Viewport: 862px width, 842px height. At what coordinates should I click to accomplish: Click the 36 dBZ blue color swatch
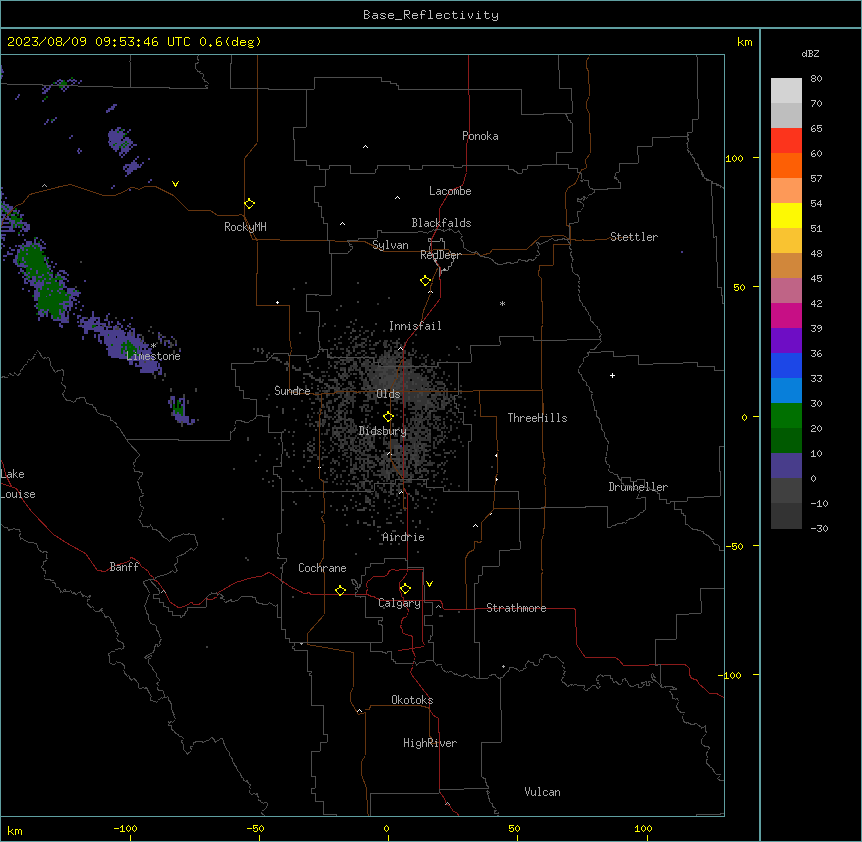tap(786, 365)
